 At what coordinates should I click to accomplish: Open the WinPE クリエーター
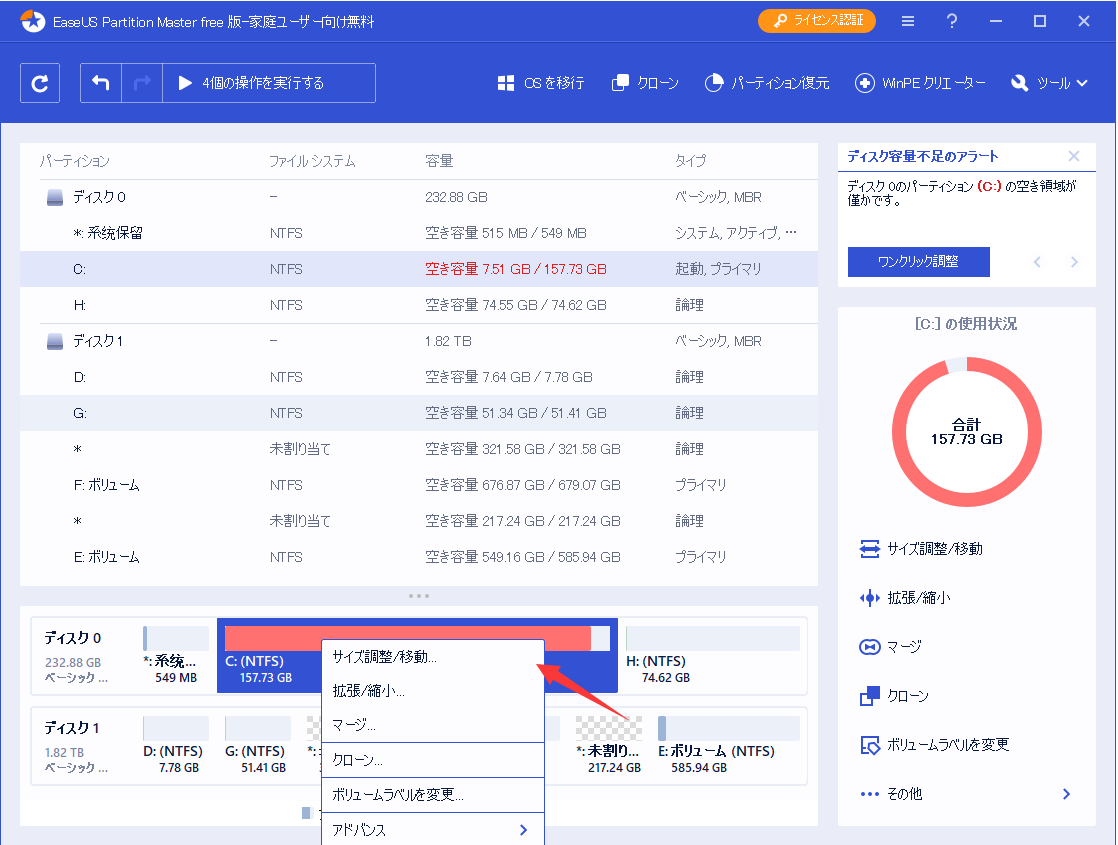[x=920, y=83]
